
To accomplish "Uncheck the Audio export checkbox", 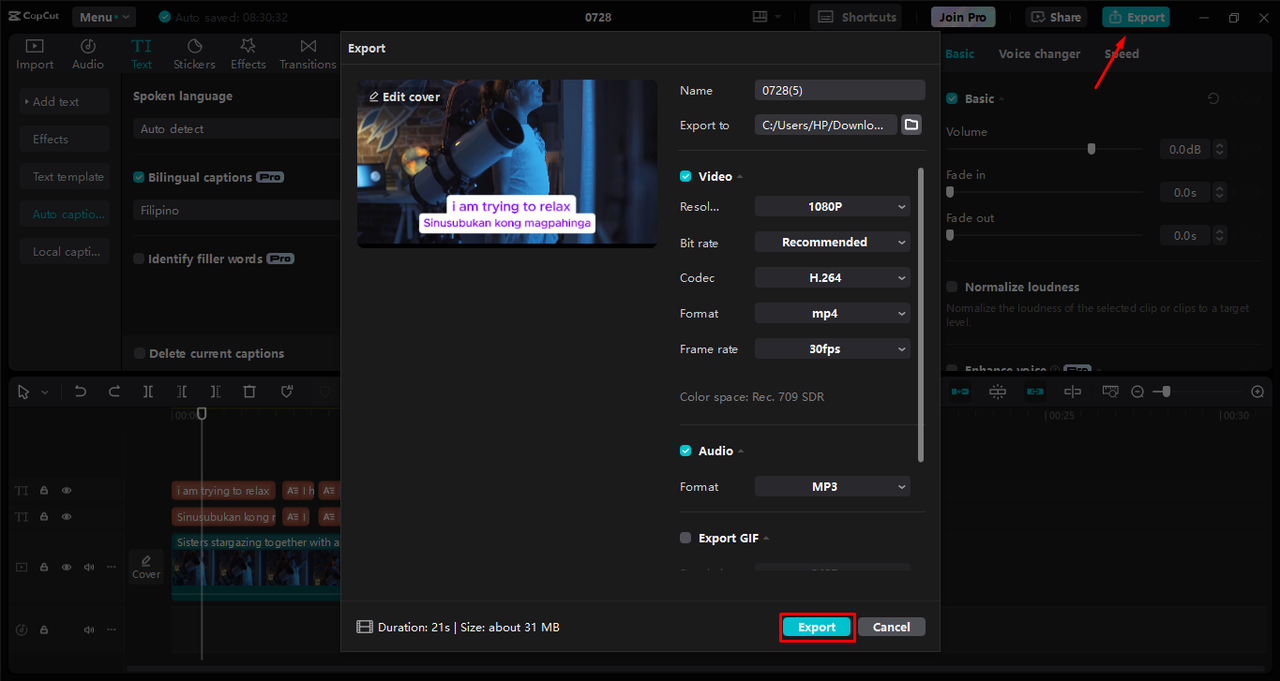I will [685, 451].
